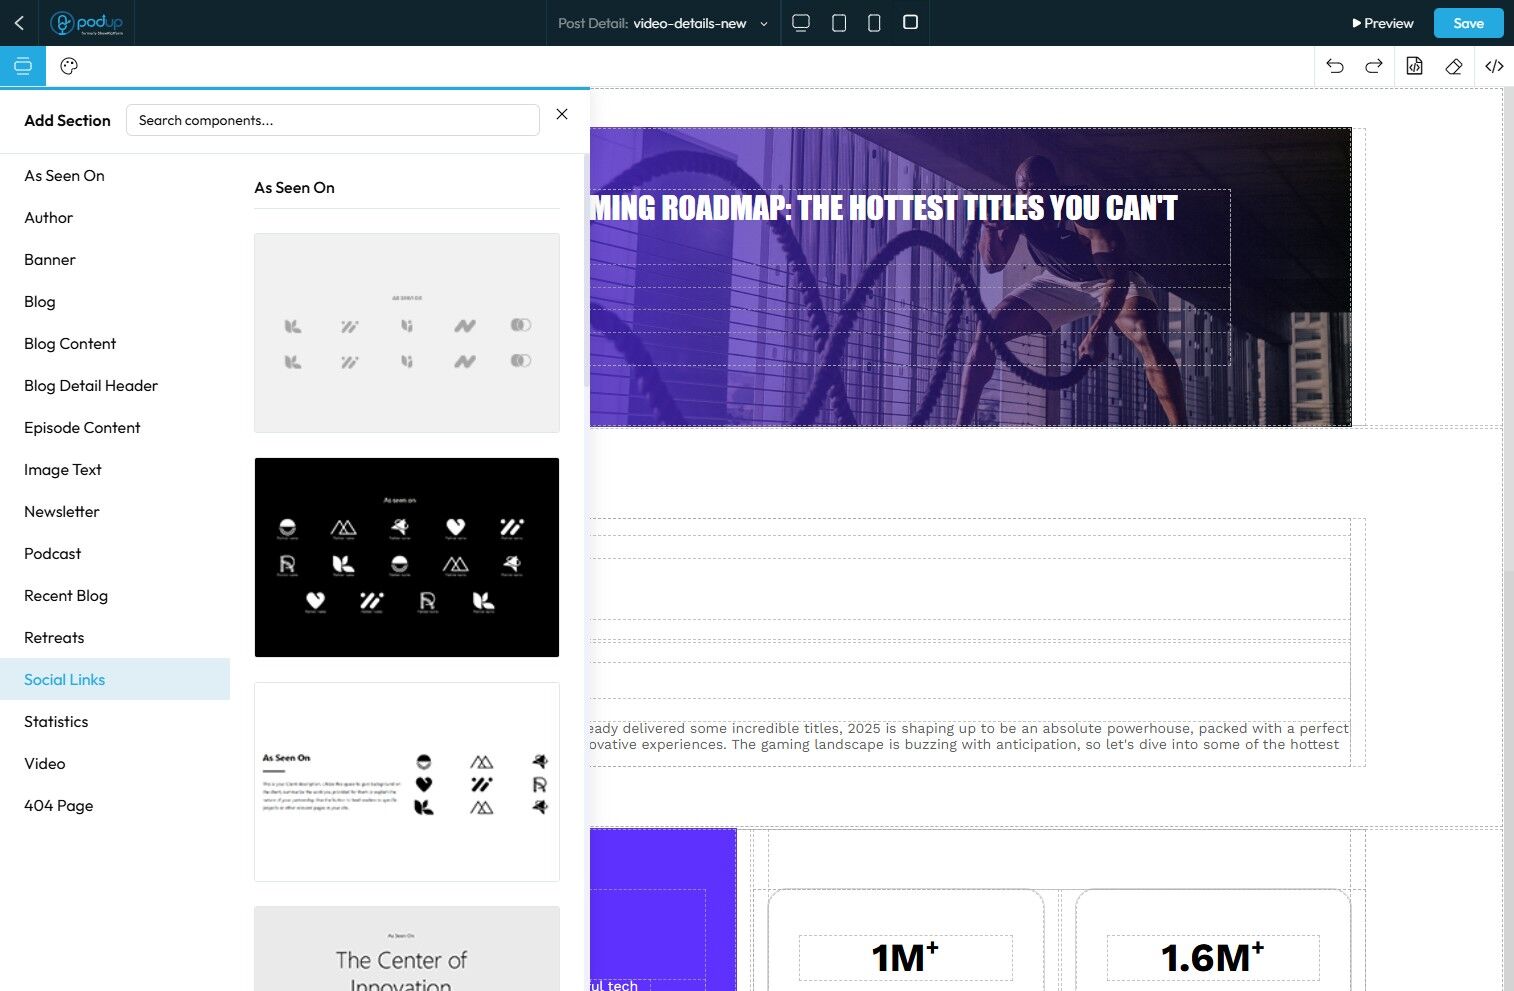Select the Podcast category

click(x=115, y=554)
